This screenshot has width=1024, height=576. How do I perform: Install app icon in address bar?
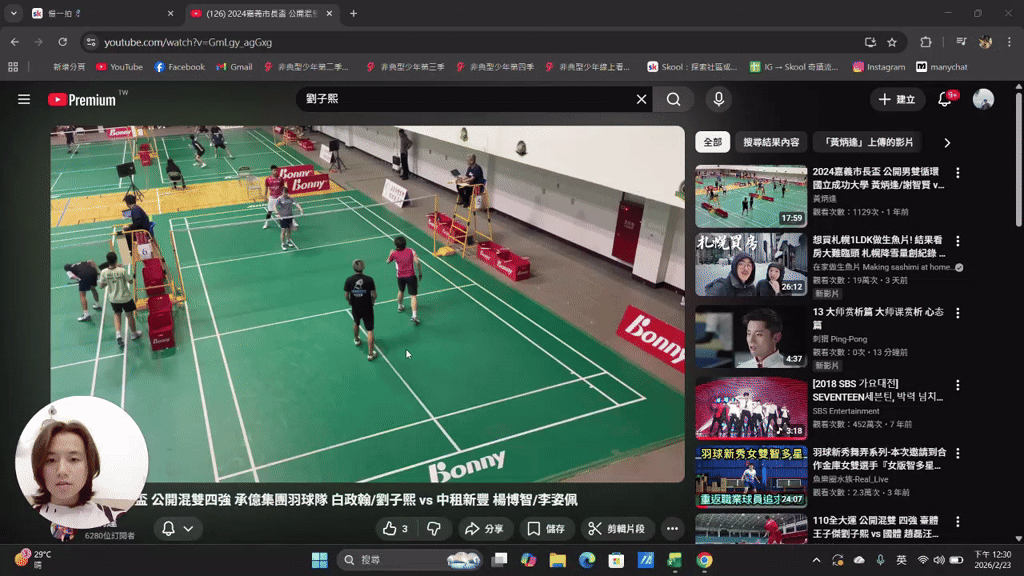871,42
